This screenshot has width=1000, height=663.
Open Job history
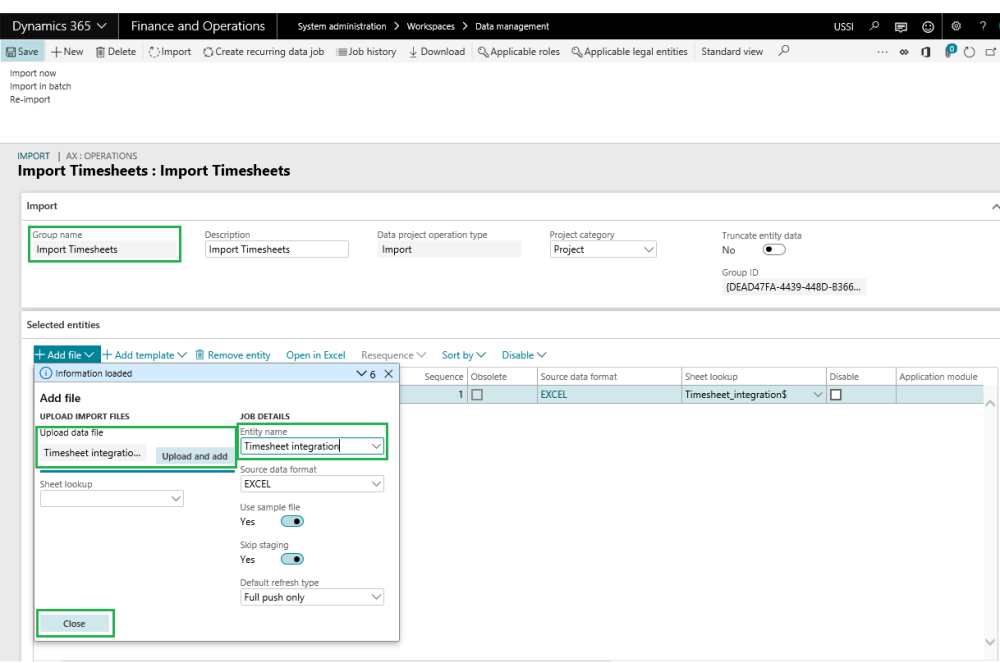click(x=367, y=52)
